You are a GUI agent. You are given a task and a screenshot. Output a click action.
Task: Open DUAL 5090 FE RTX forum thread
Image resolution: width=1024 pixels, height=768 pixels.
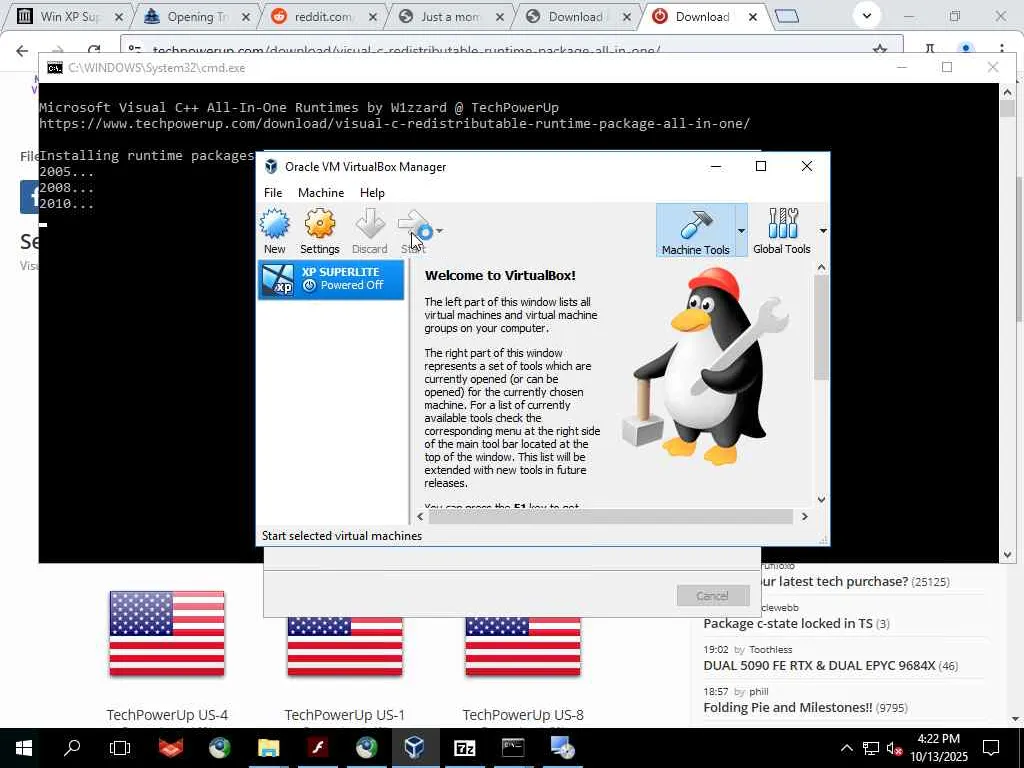click(x=820, y=665)
